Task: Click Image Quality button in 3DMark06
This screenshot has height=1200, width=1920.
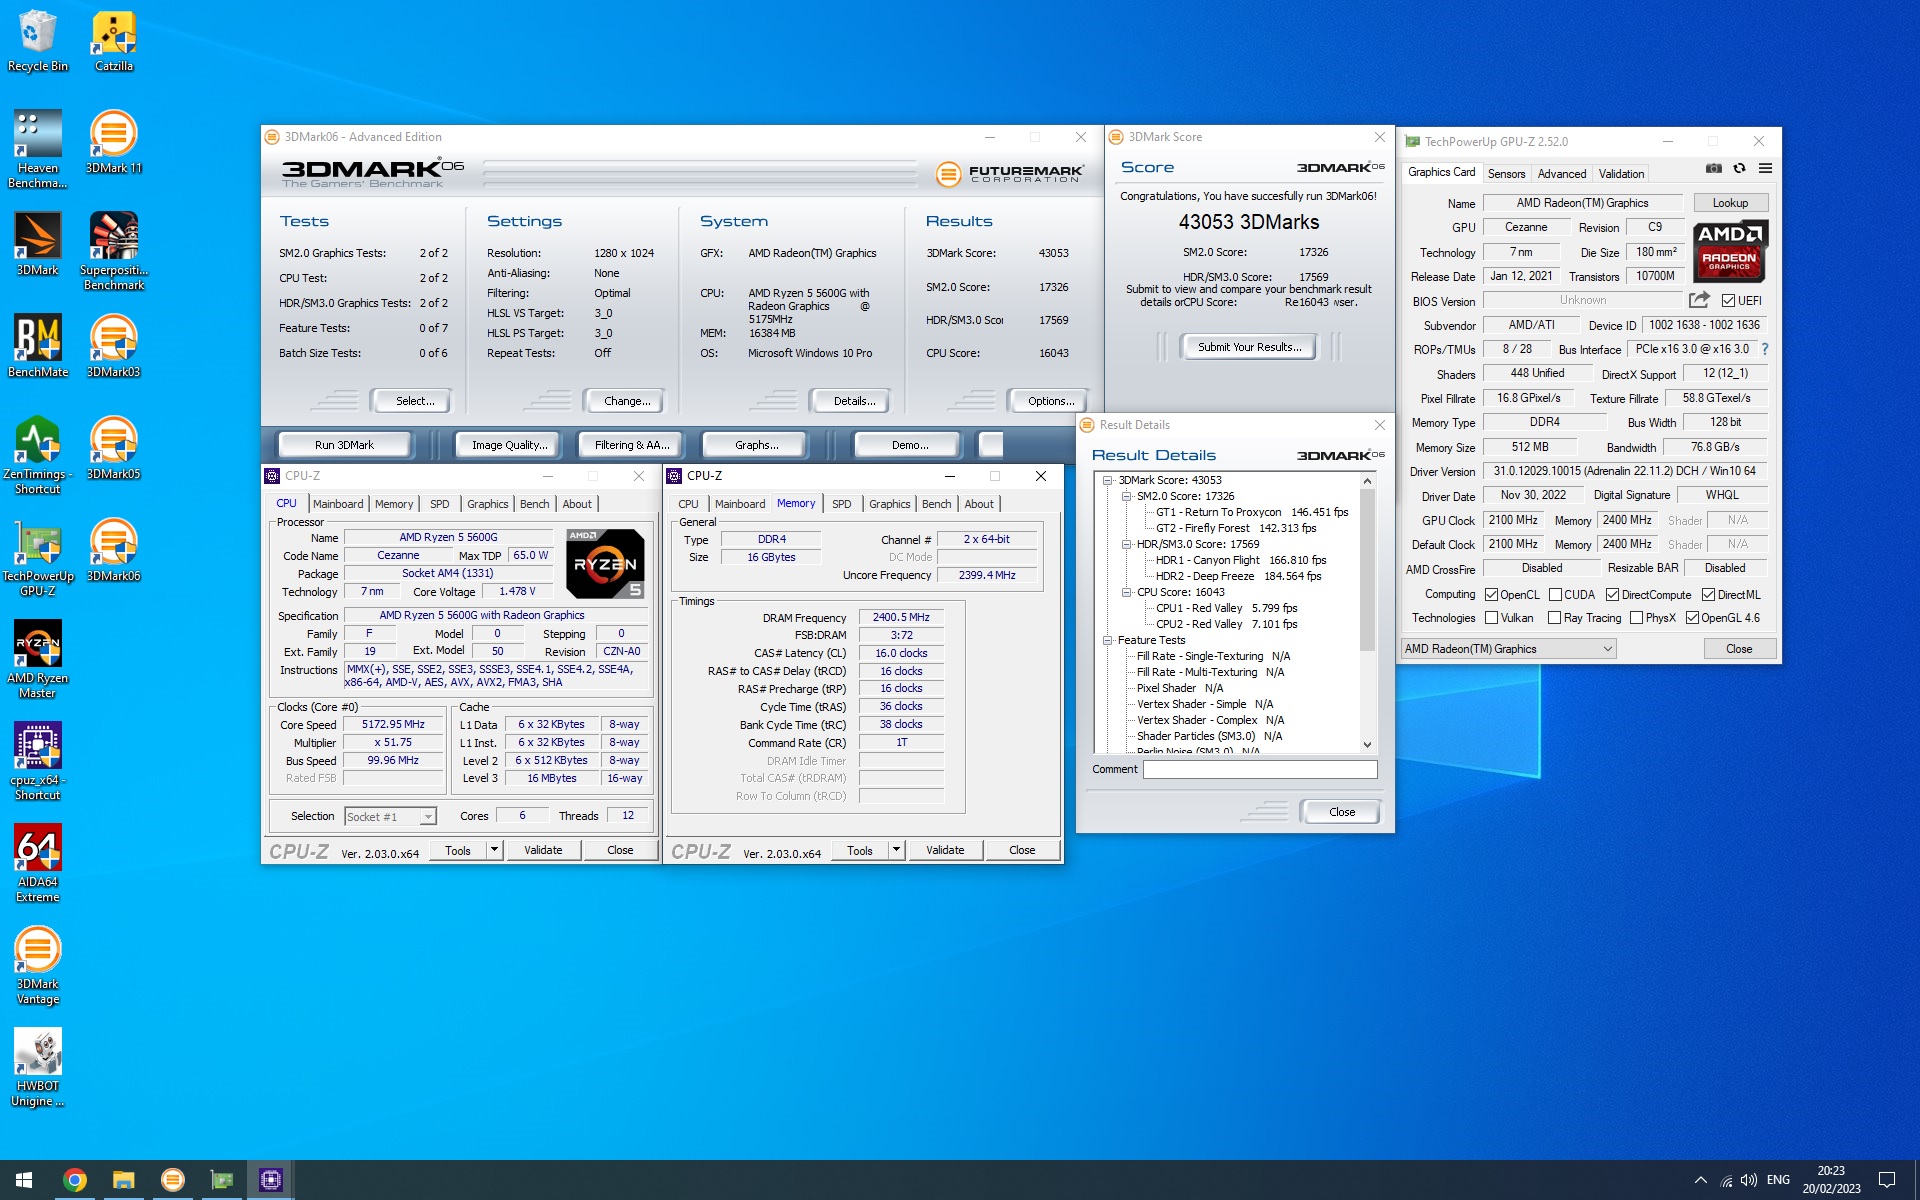Action: pos(510,445)
